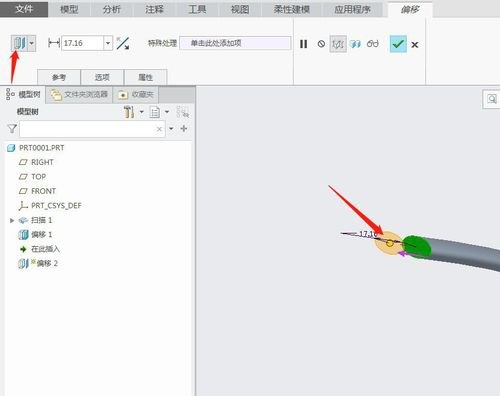Accept with the green checkmark
The image size is (500, 396).
(x=398, y=44)
